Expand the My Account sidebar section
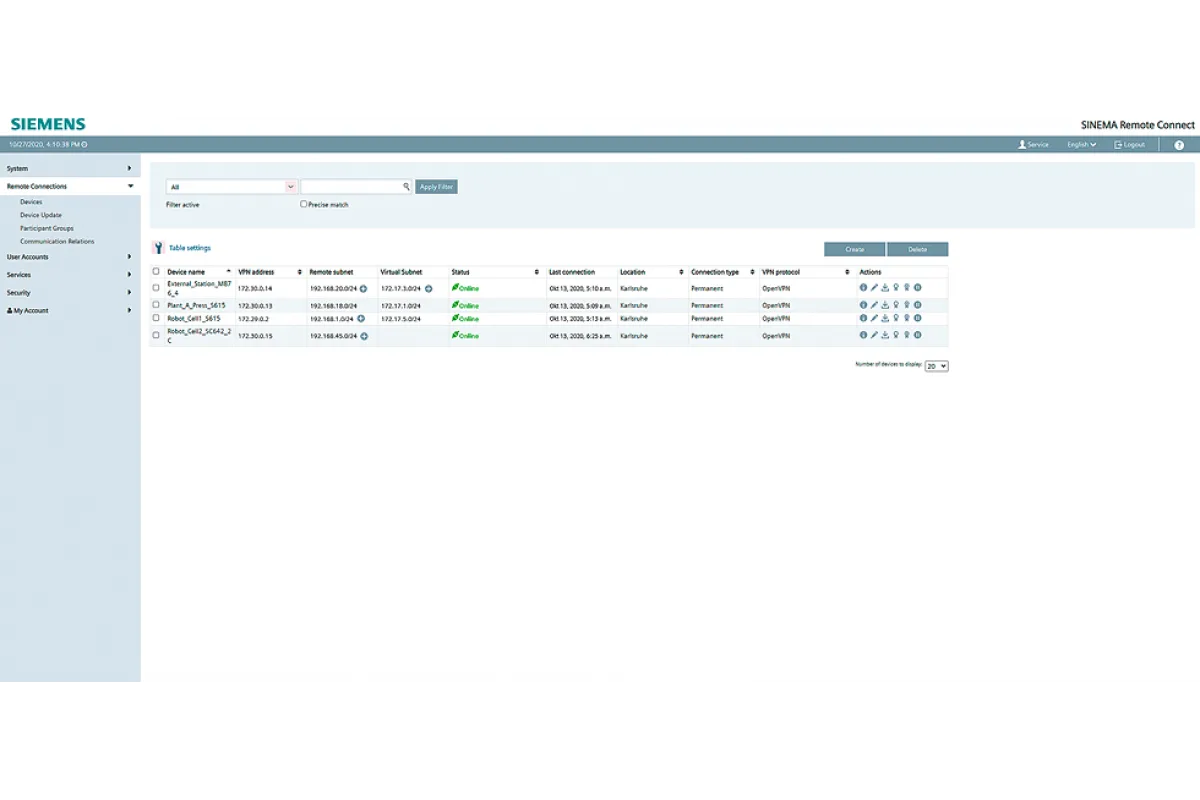 click(70, 311)
